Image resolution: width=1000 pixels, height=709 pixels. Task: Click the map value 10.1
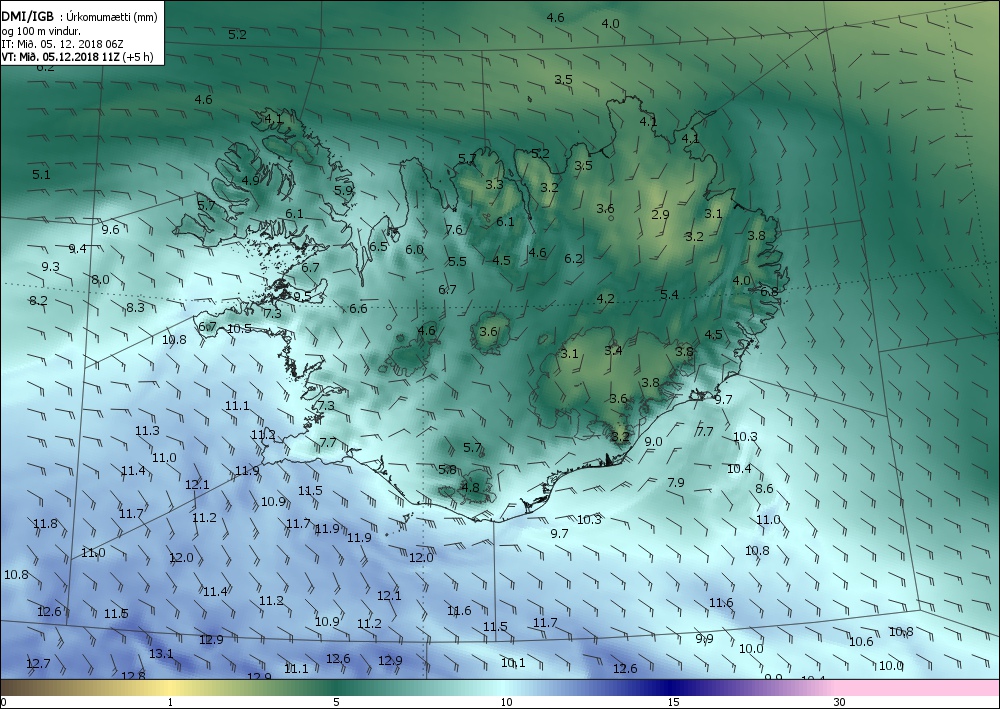point(513,663)
